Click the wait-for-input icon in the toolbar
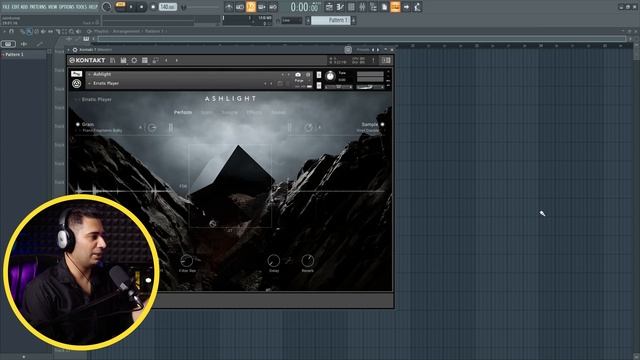Image resolution: width=640 pixels, height=360 pixels. tap(240, 7)
